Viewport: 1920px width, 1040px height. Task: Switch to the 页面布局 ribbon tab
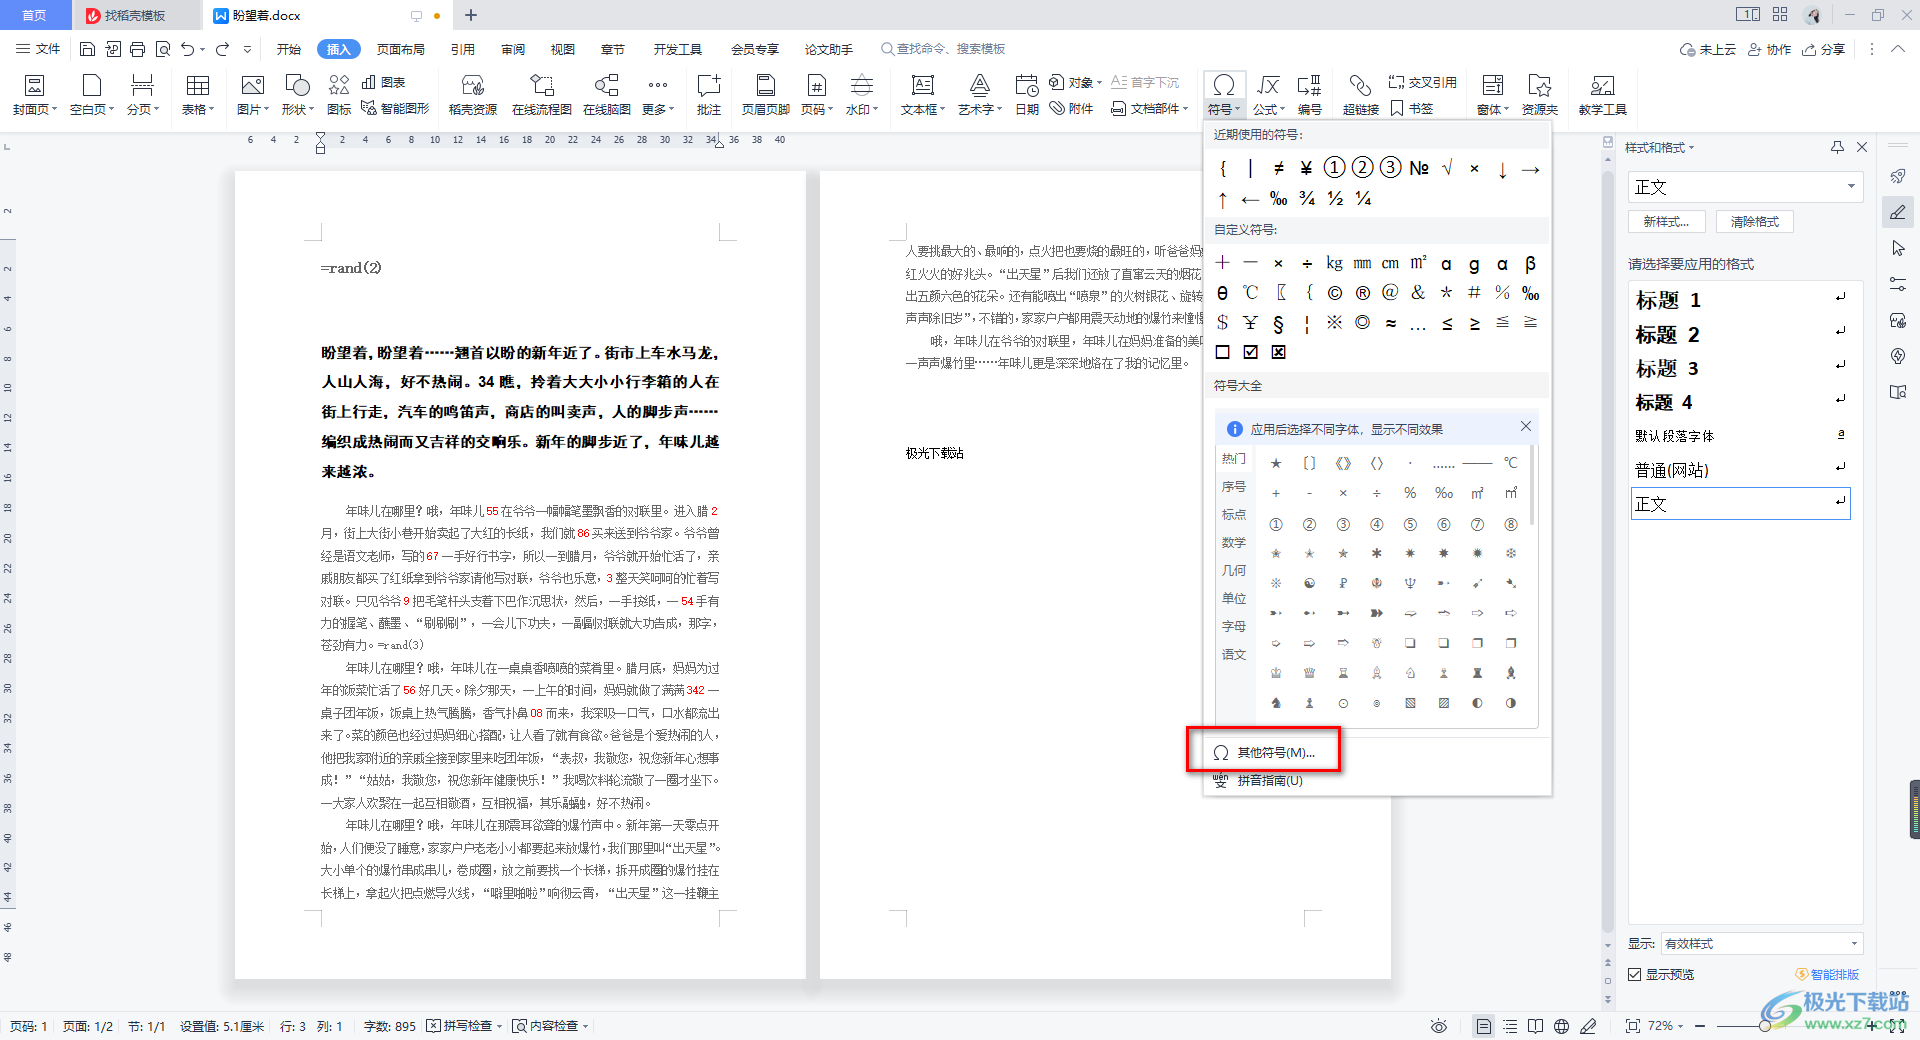pos(401,49)
